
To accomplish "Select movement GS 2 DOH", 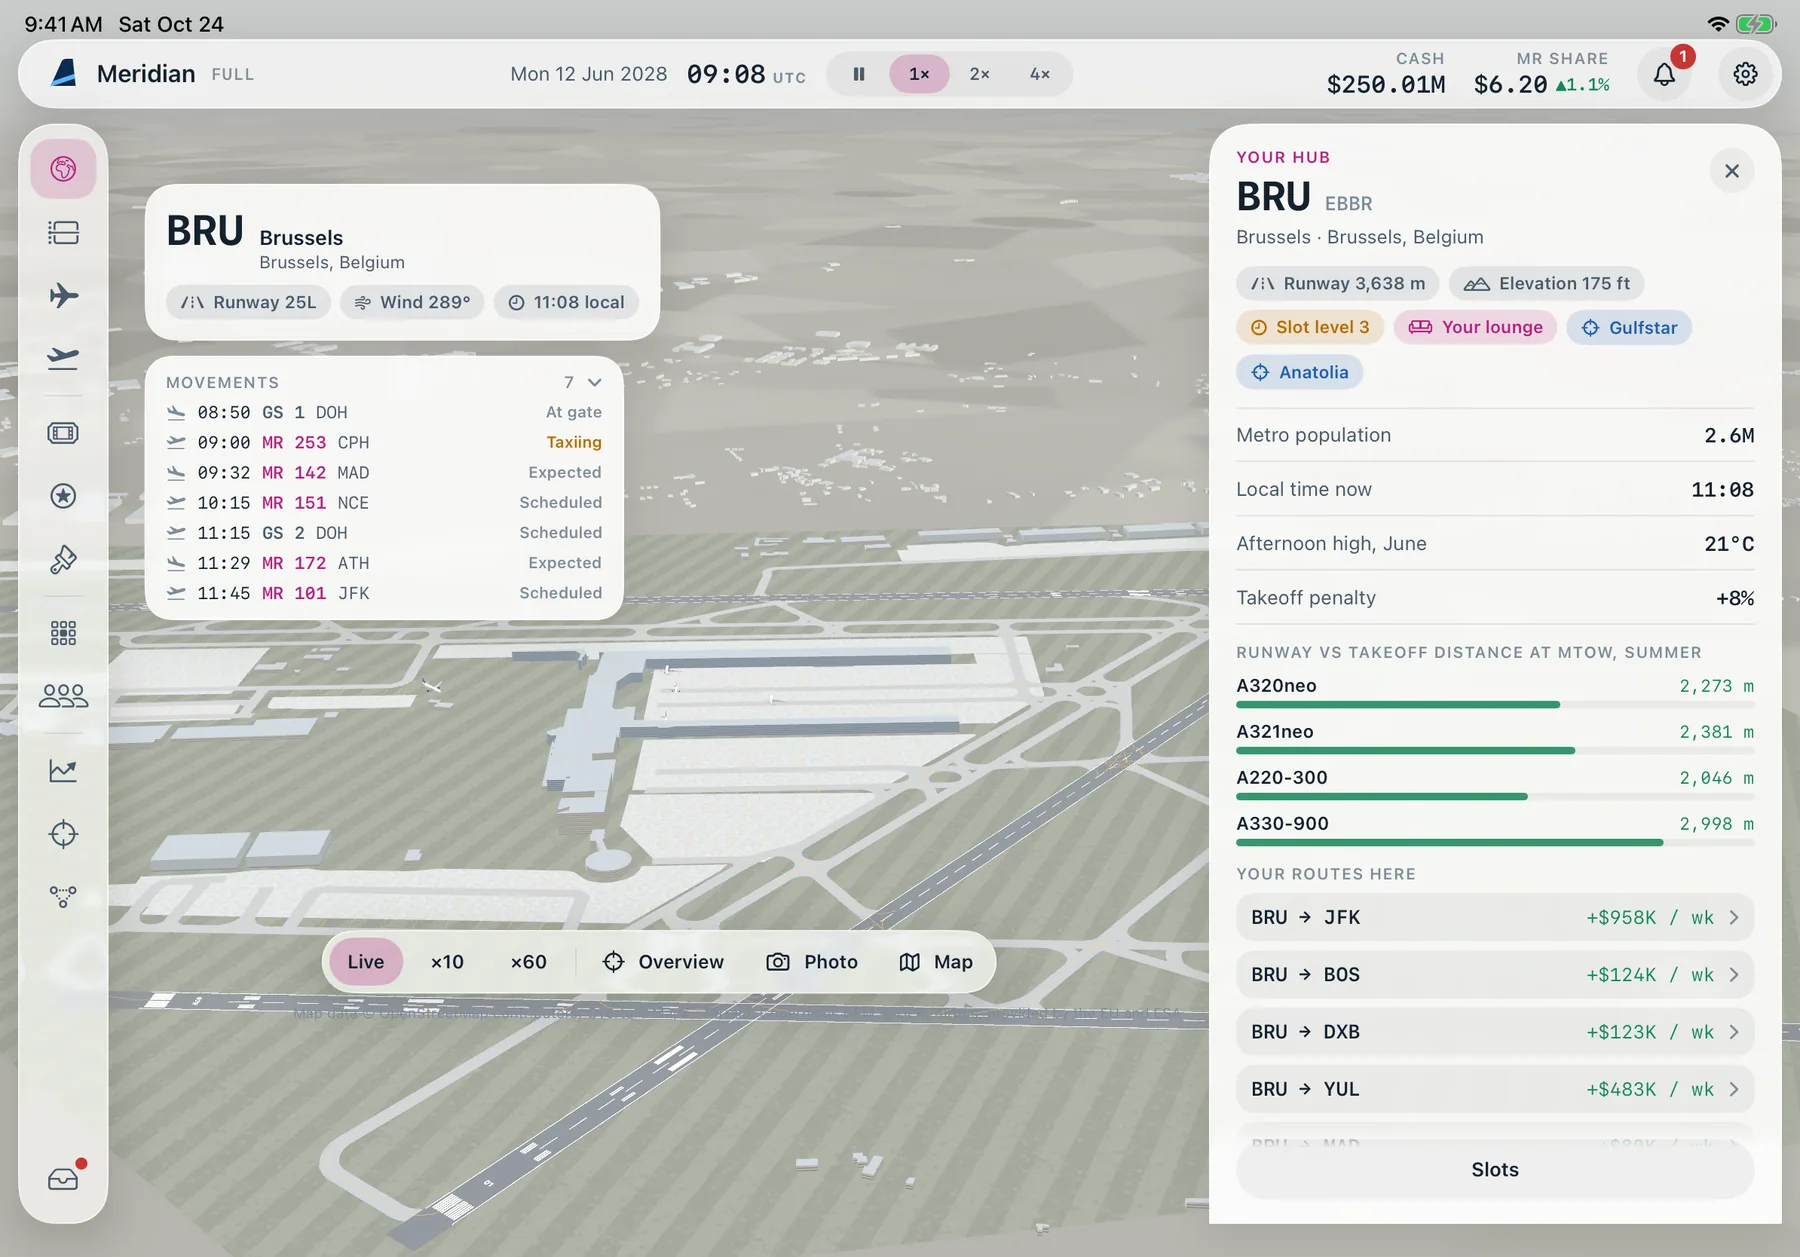I will 384,533.
